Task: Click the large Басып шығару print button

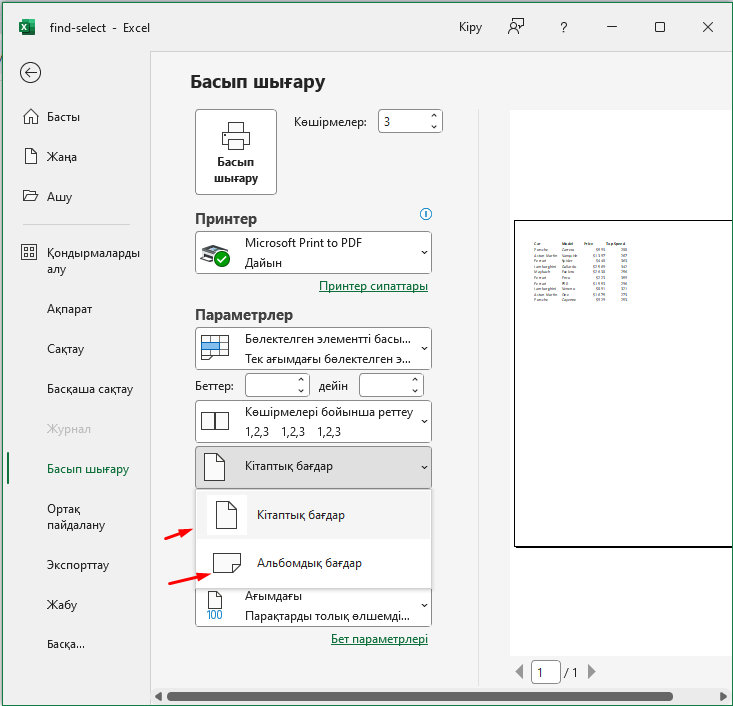Action: [x=236, y=152]
